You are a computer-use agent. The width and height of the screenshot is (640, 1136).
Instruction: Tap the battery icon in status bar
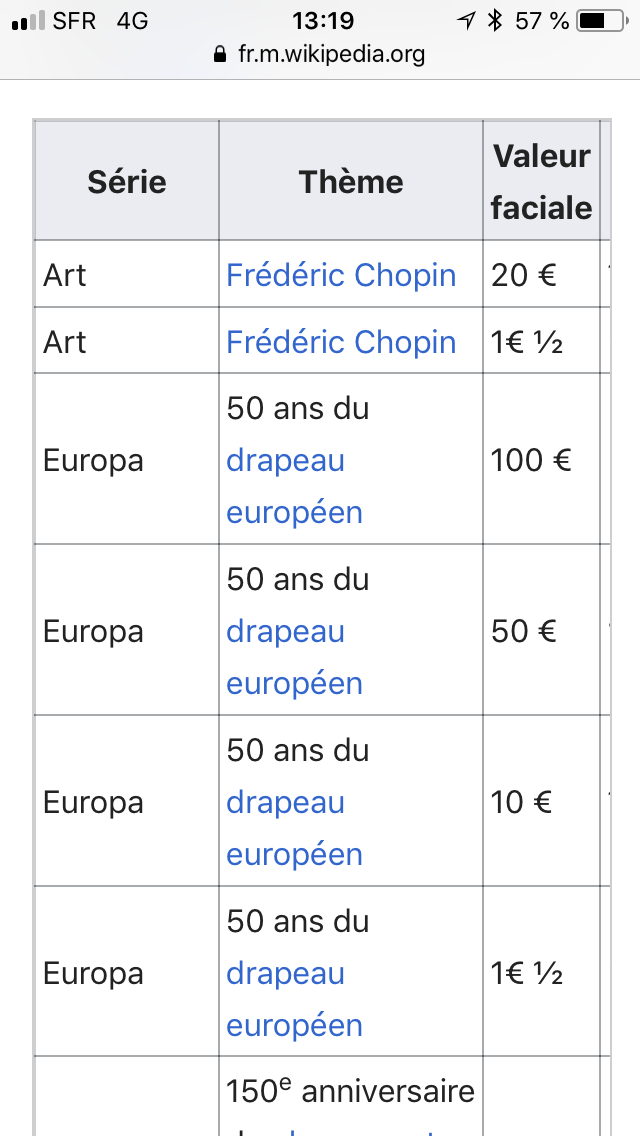[x=603, y=21]
